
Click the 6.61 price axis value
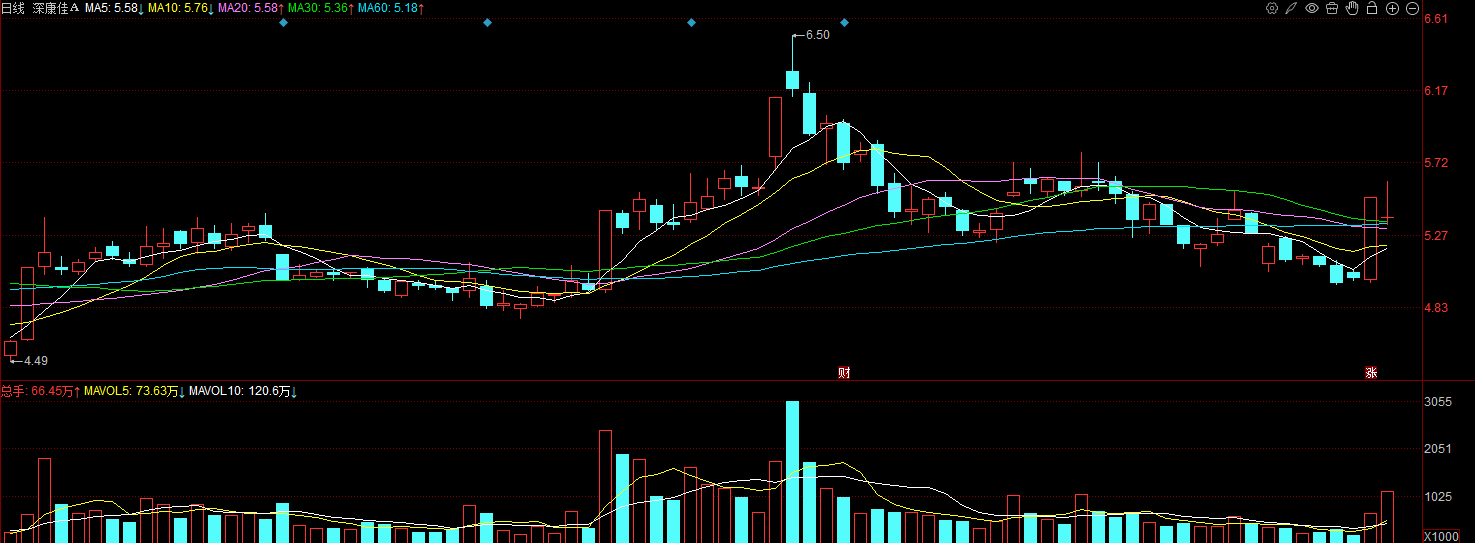click(x=1437, y=19)
